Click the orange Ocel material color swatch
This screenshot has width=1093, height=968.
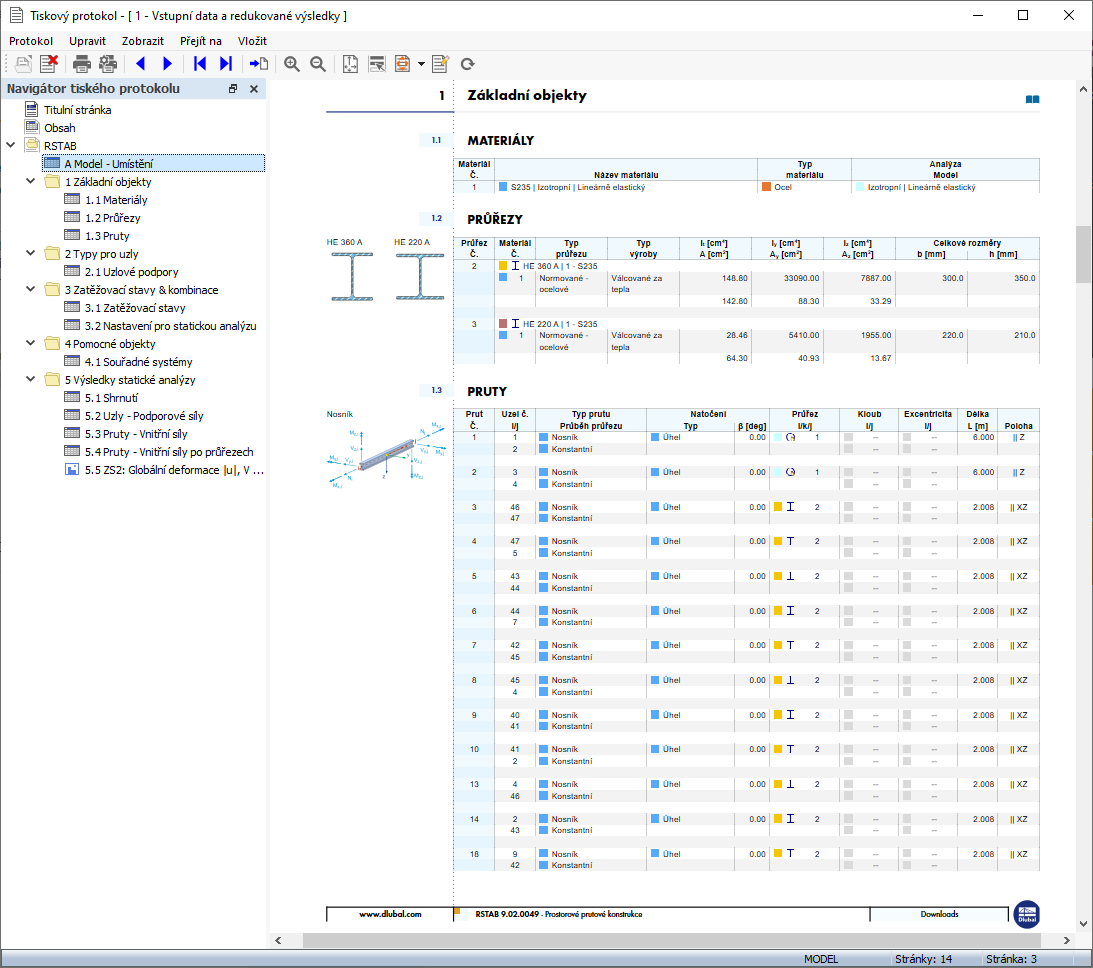767,187
